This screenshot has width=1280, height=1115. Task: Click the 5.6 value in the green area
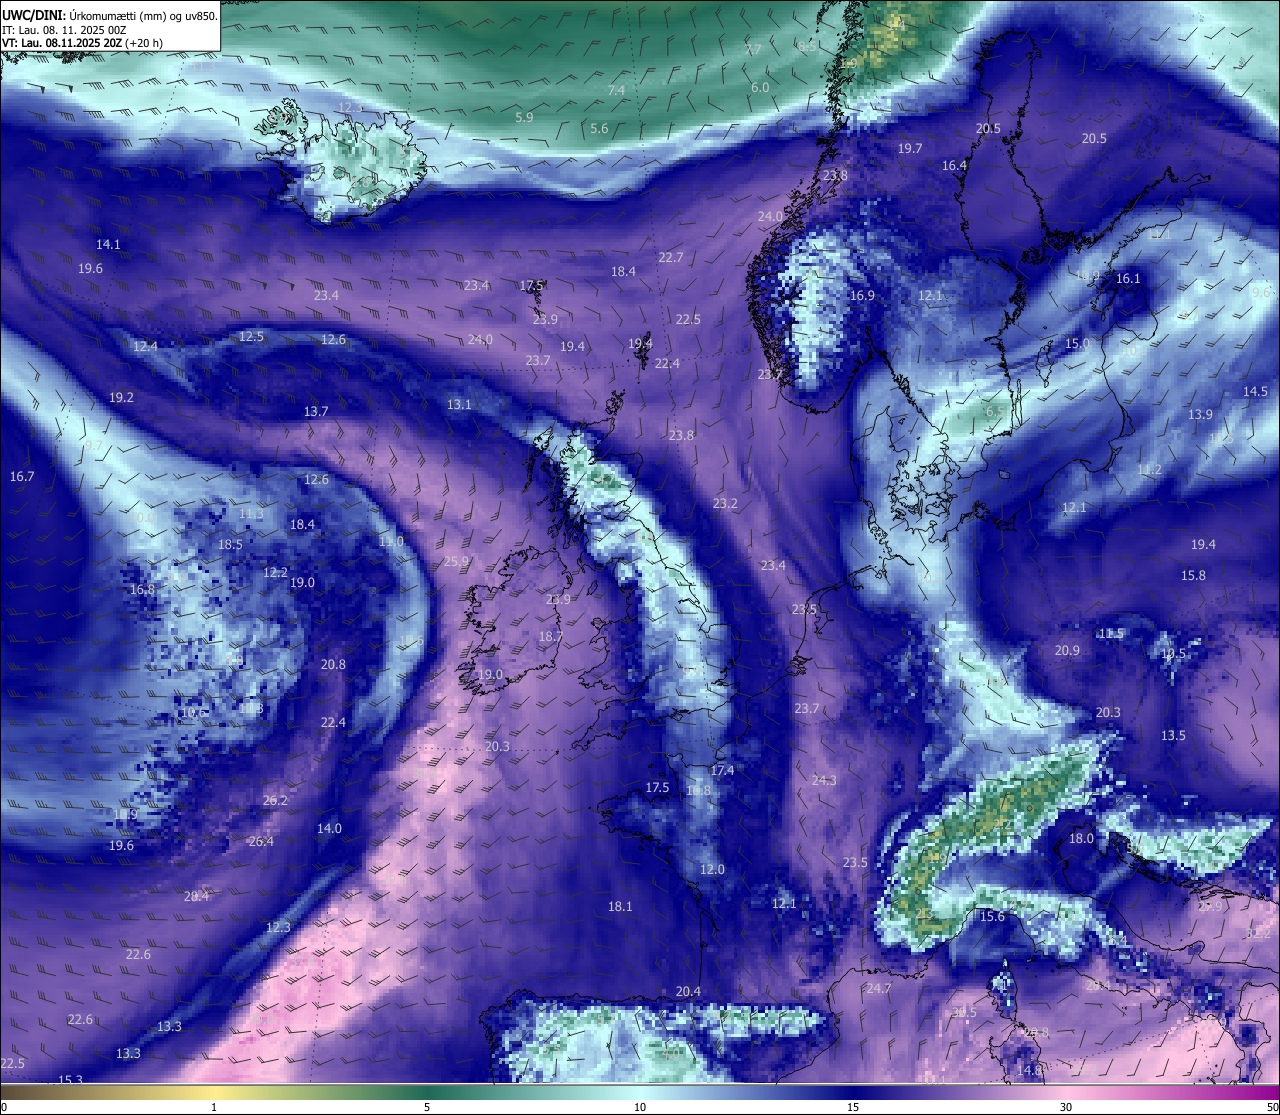click(x=599, y=128)
